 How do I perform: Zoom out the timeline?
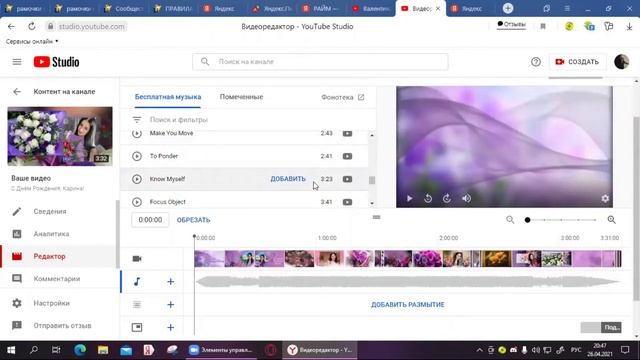pos(510,220)
